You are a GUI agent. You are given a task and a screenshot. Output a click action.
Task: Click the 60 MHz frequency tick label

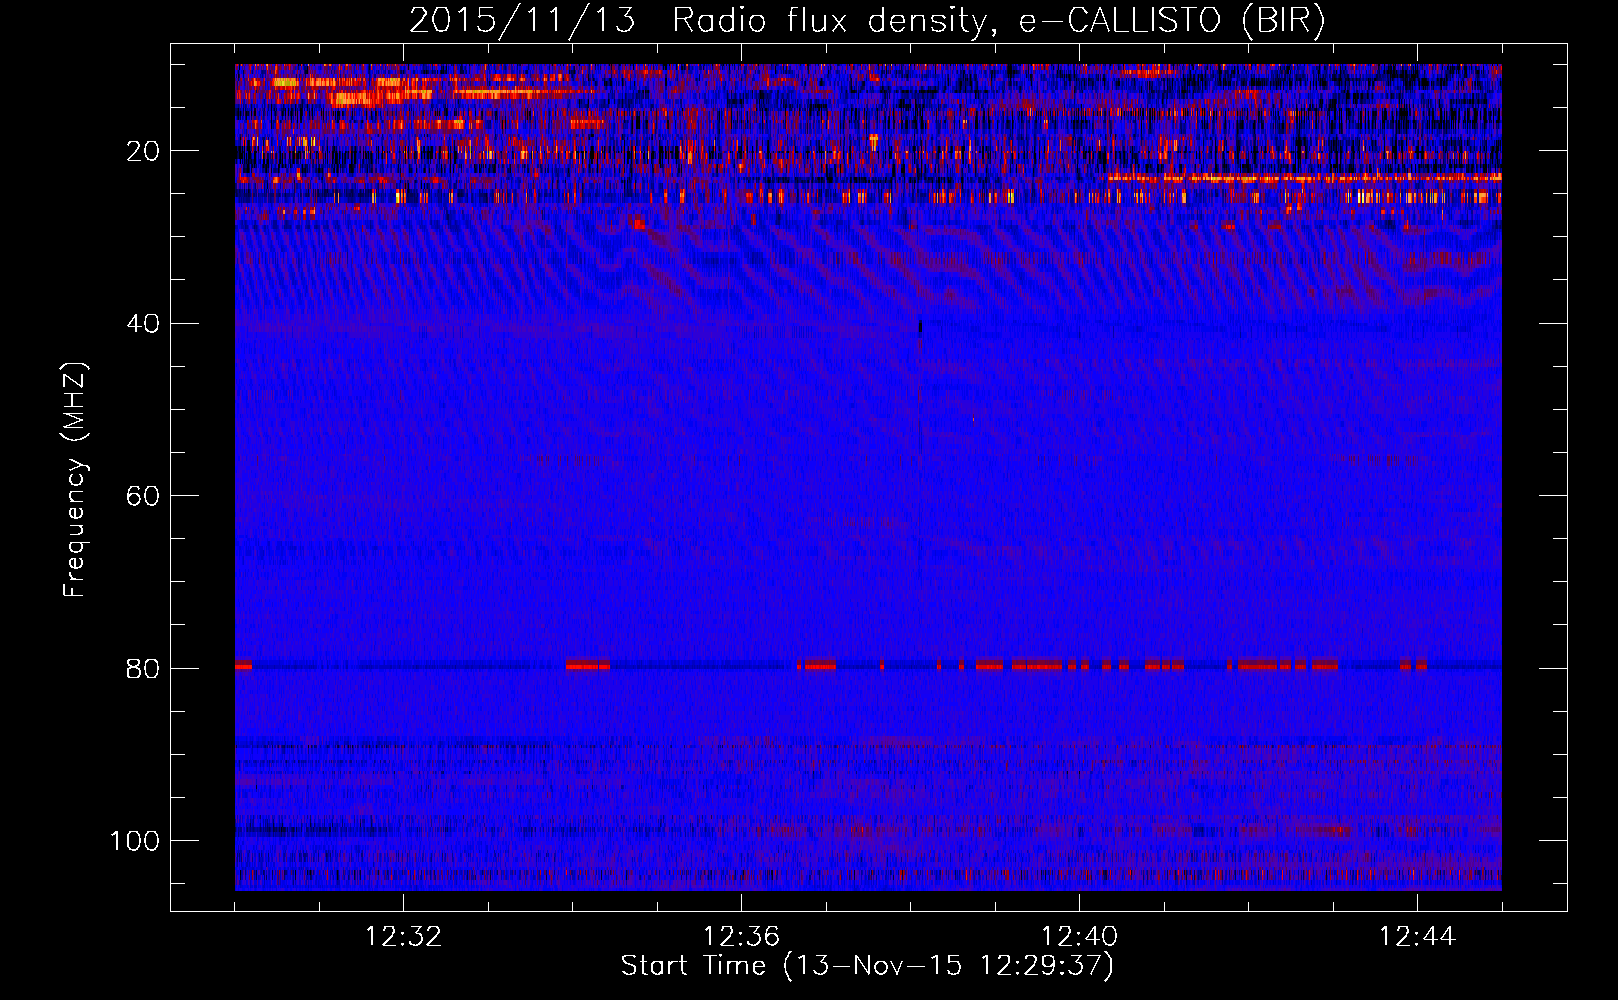142,496
